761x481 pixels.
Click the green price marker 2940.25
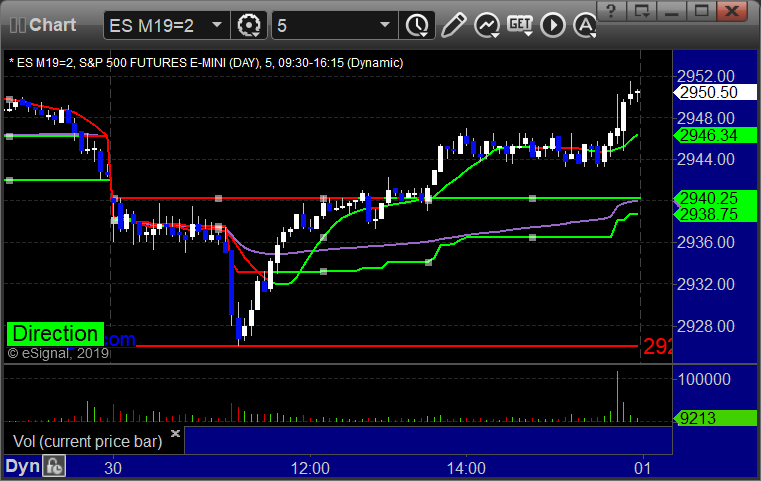point(715,198)
